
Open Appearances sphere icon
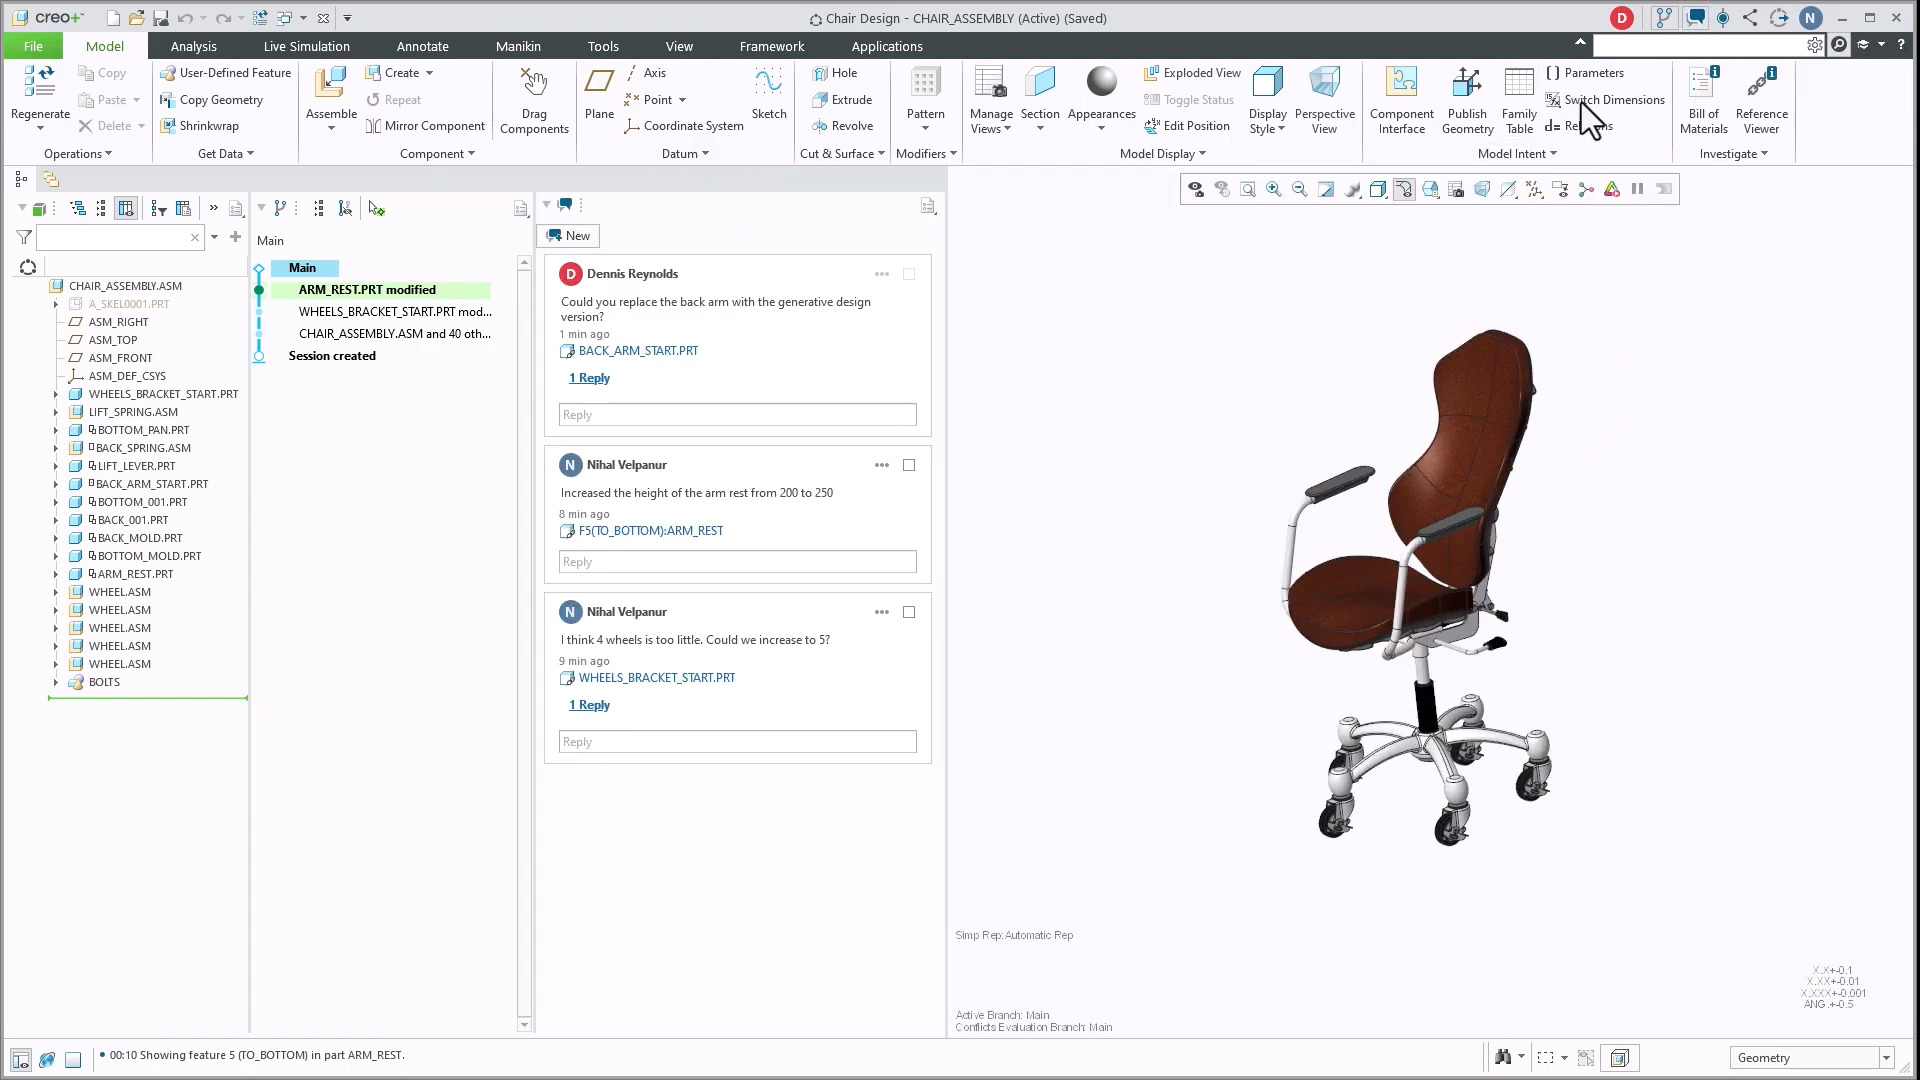tap(1101, 83)
